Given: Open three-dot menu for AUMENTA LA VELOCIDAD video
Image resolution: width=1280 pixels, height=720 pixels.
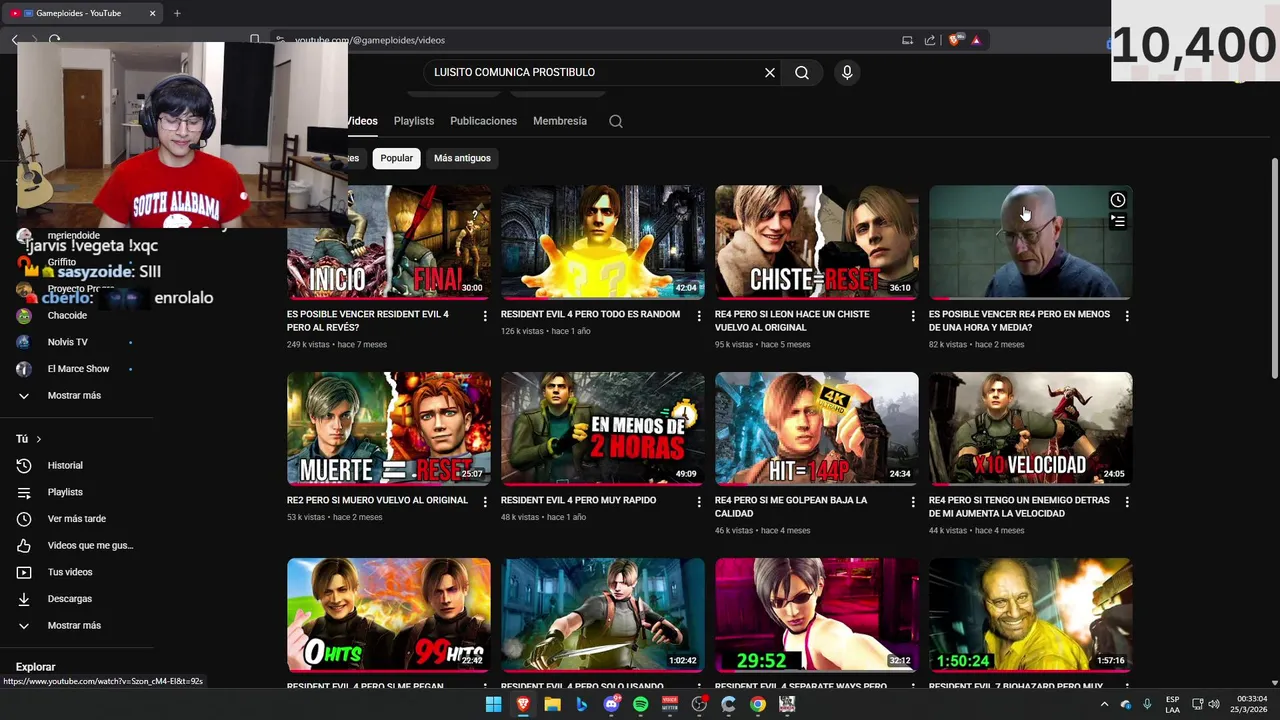Looking at the screenshot, I should tap(1127, 502).
